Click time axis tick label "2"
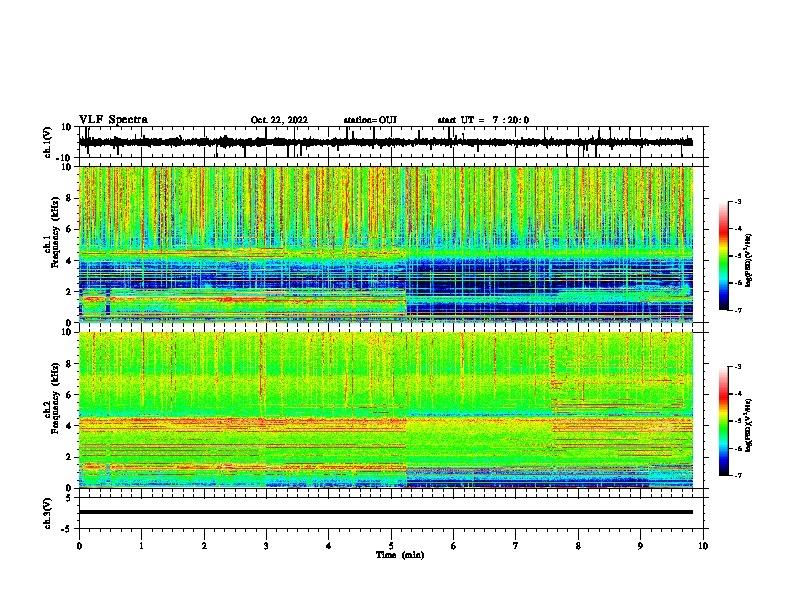The height and width of the screenshot is (612, 792). point(204,546)
